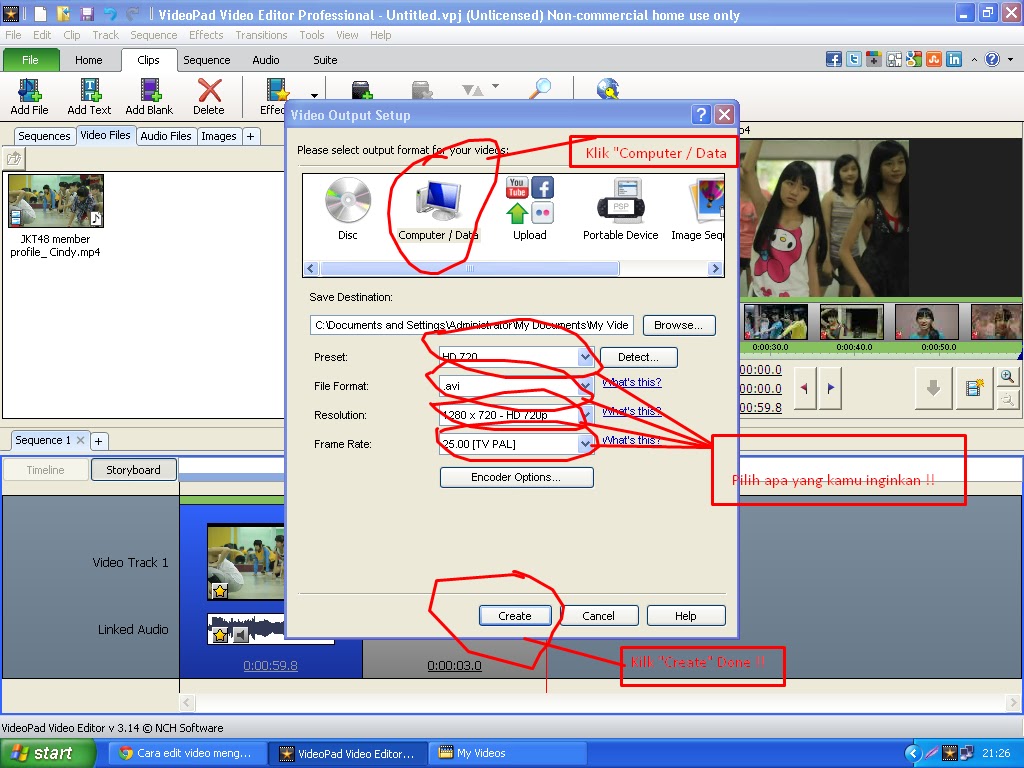Switch to Storyboard view
This screenshot has width=1024, height=768.
pyautogui.click(x=133, y=470)
